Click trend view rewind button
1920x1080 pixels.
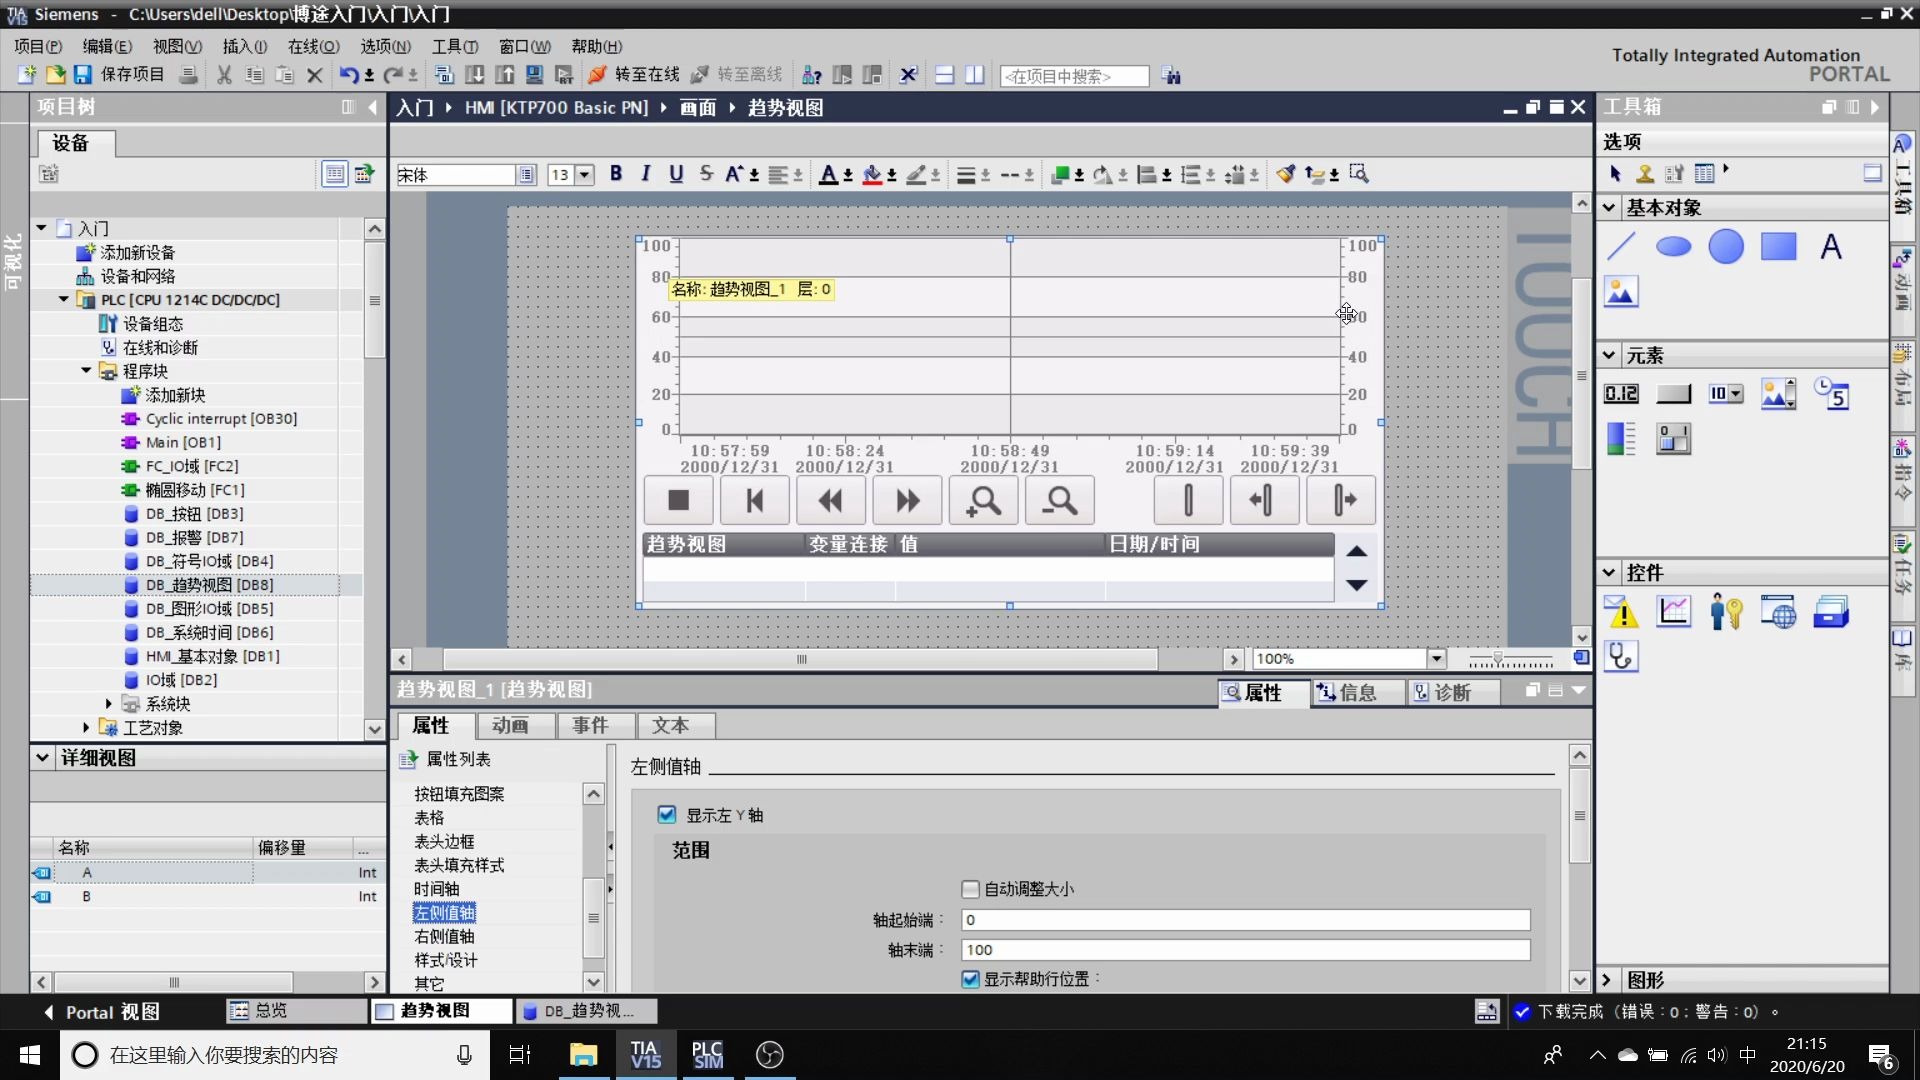(x=831, y=500)
